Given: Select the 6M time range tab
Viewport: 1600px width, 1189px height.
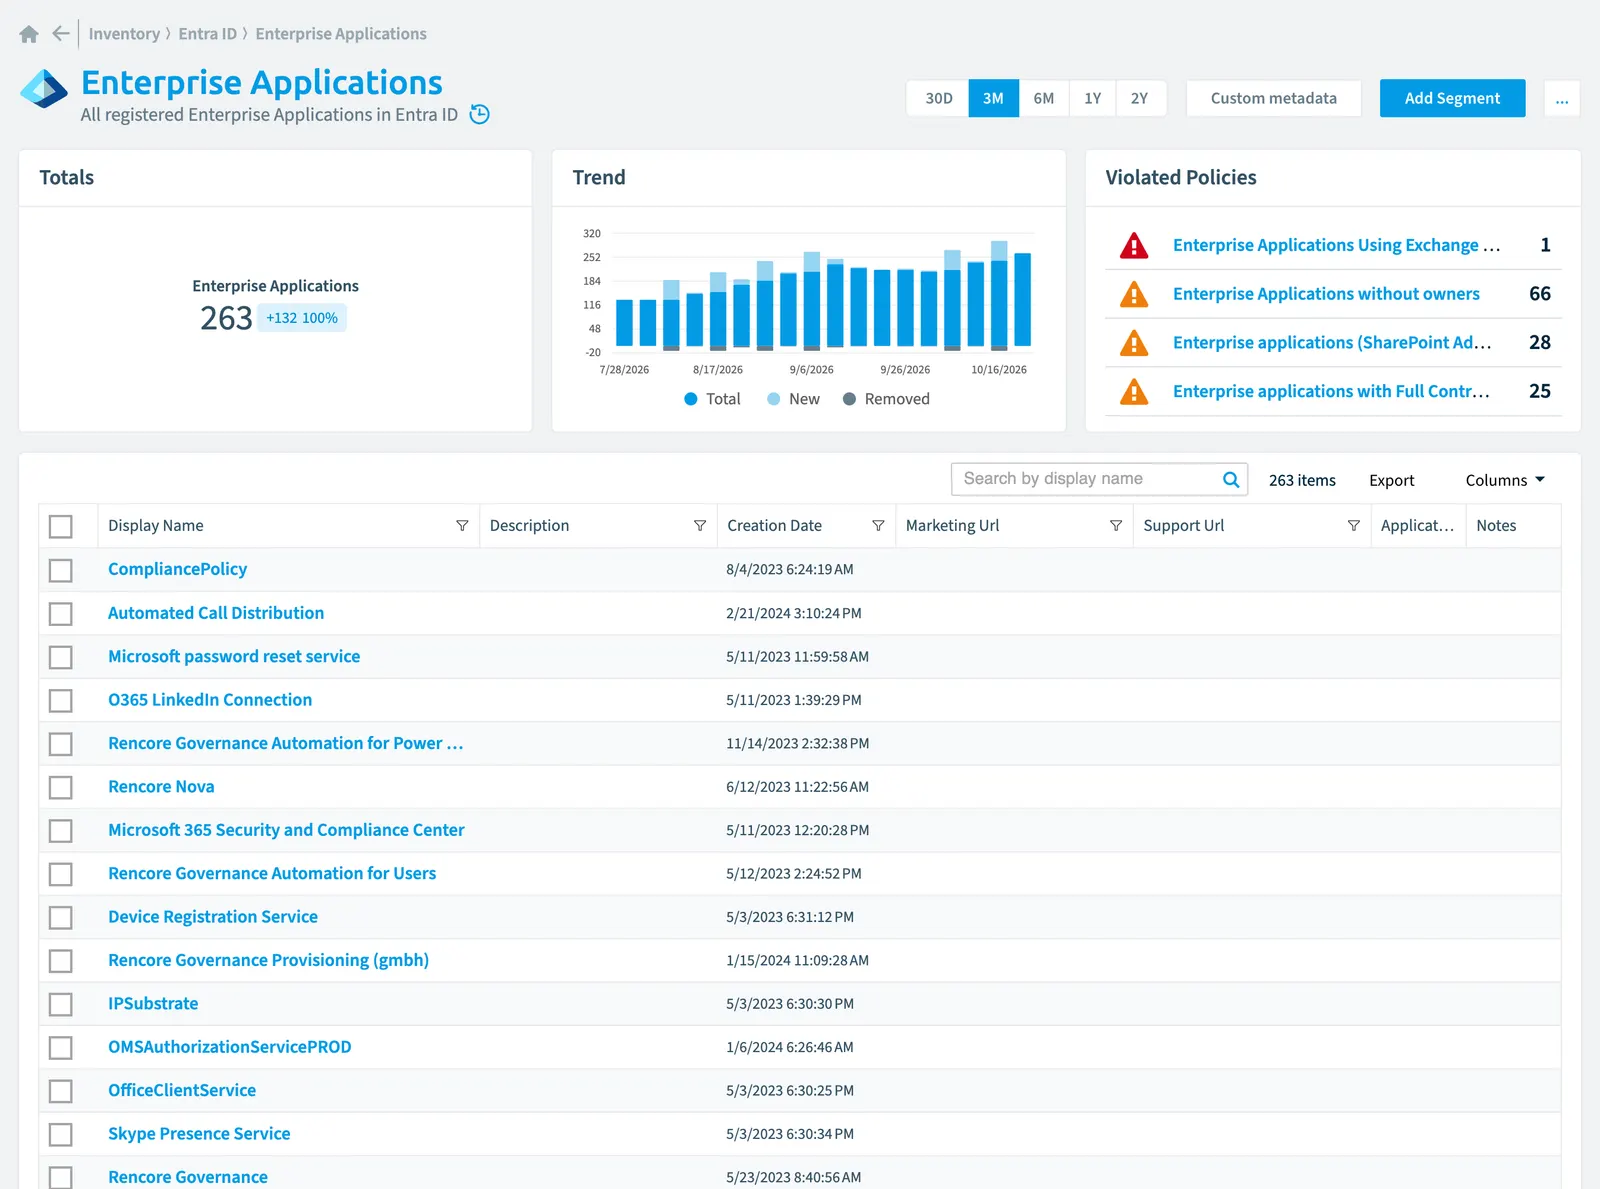Looking at the screenshot, I should pos(1044,98).
